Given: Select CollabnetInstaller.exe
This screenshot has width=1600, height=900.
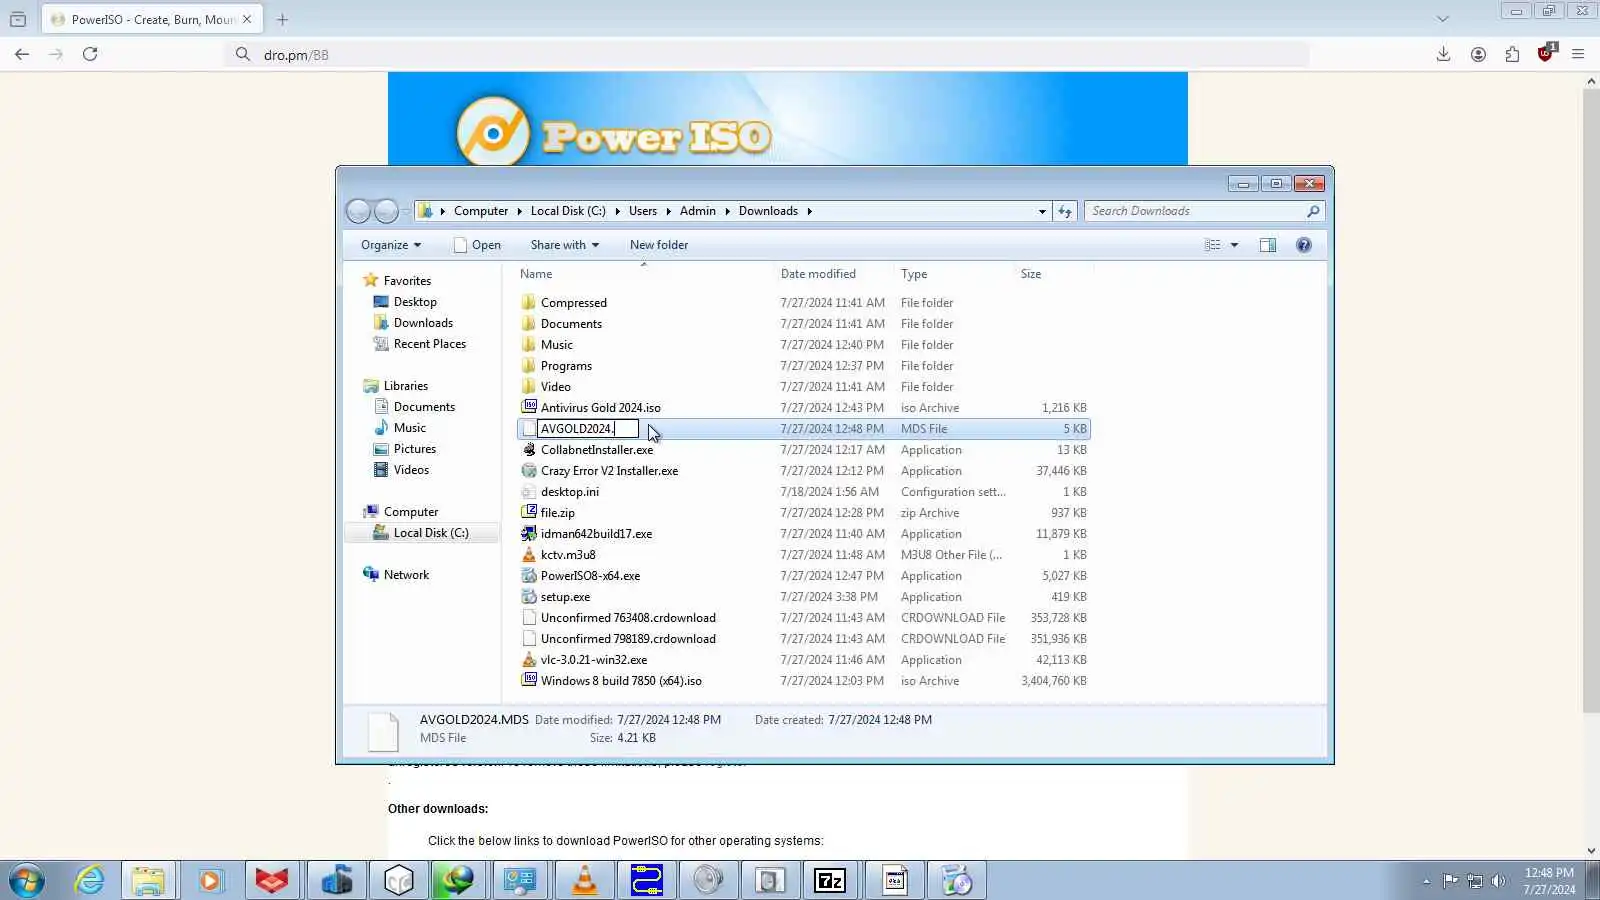Looking at the screenshot, I should (597, 450).
